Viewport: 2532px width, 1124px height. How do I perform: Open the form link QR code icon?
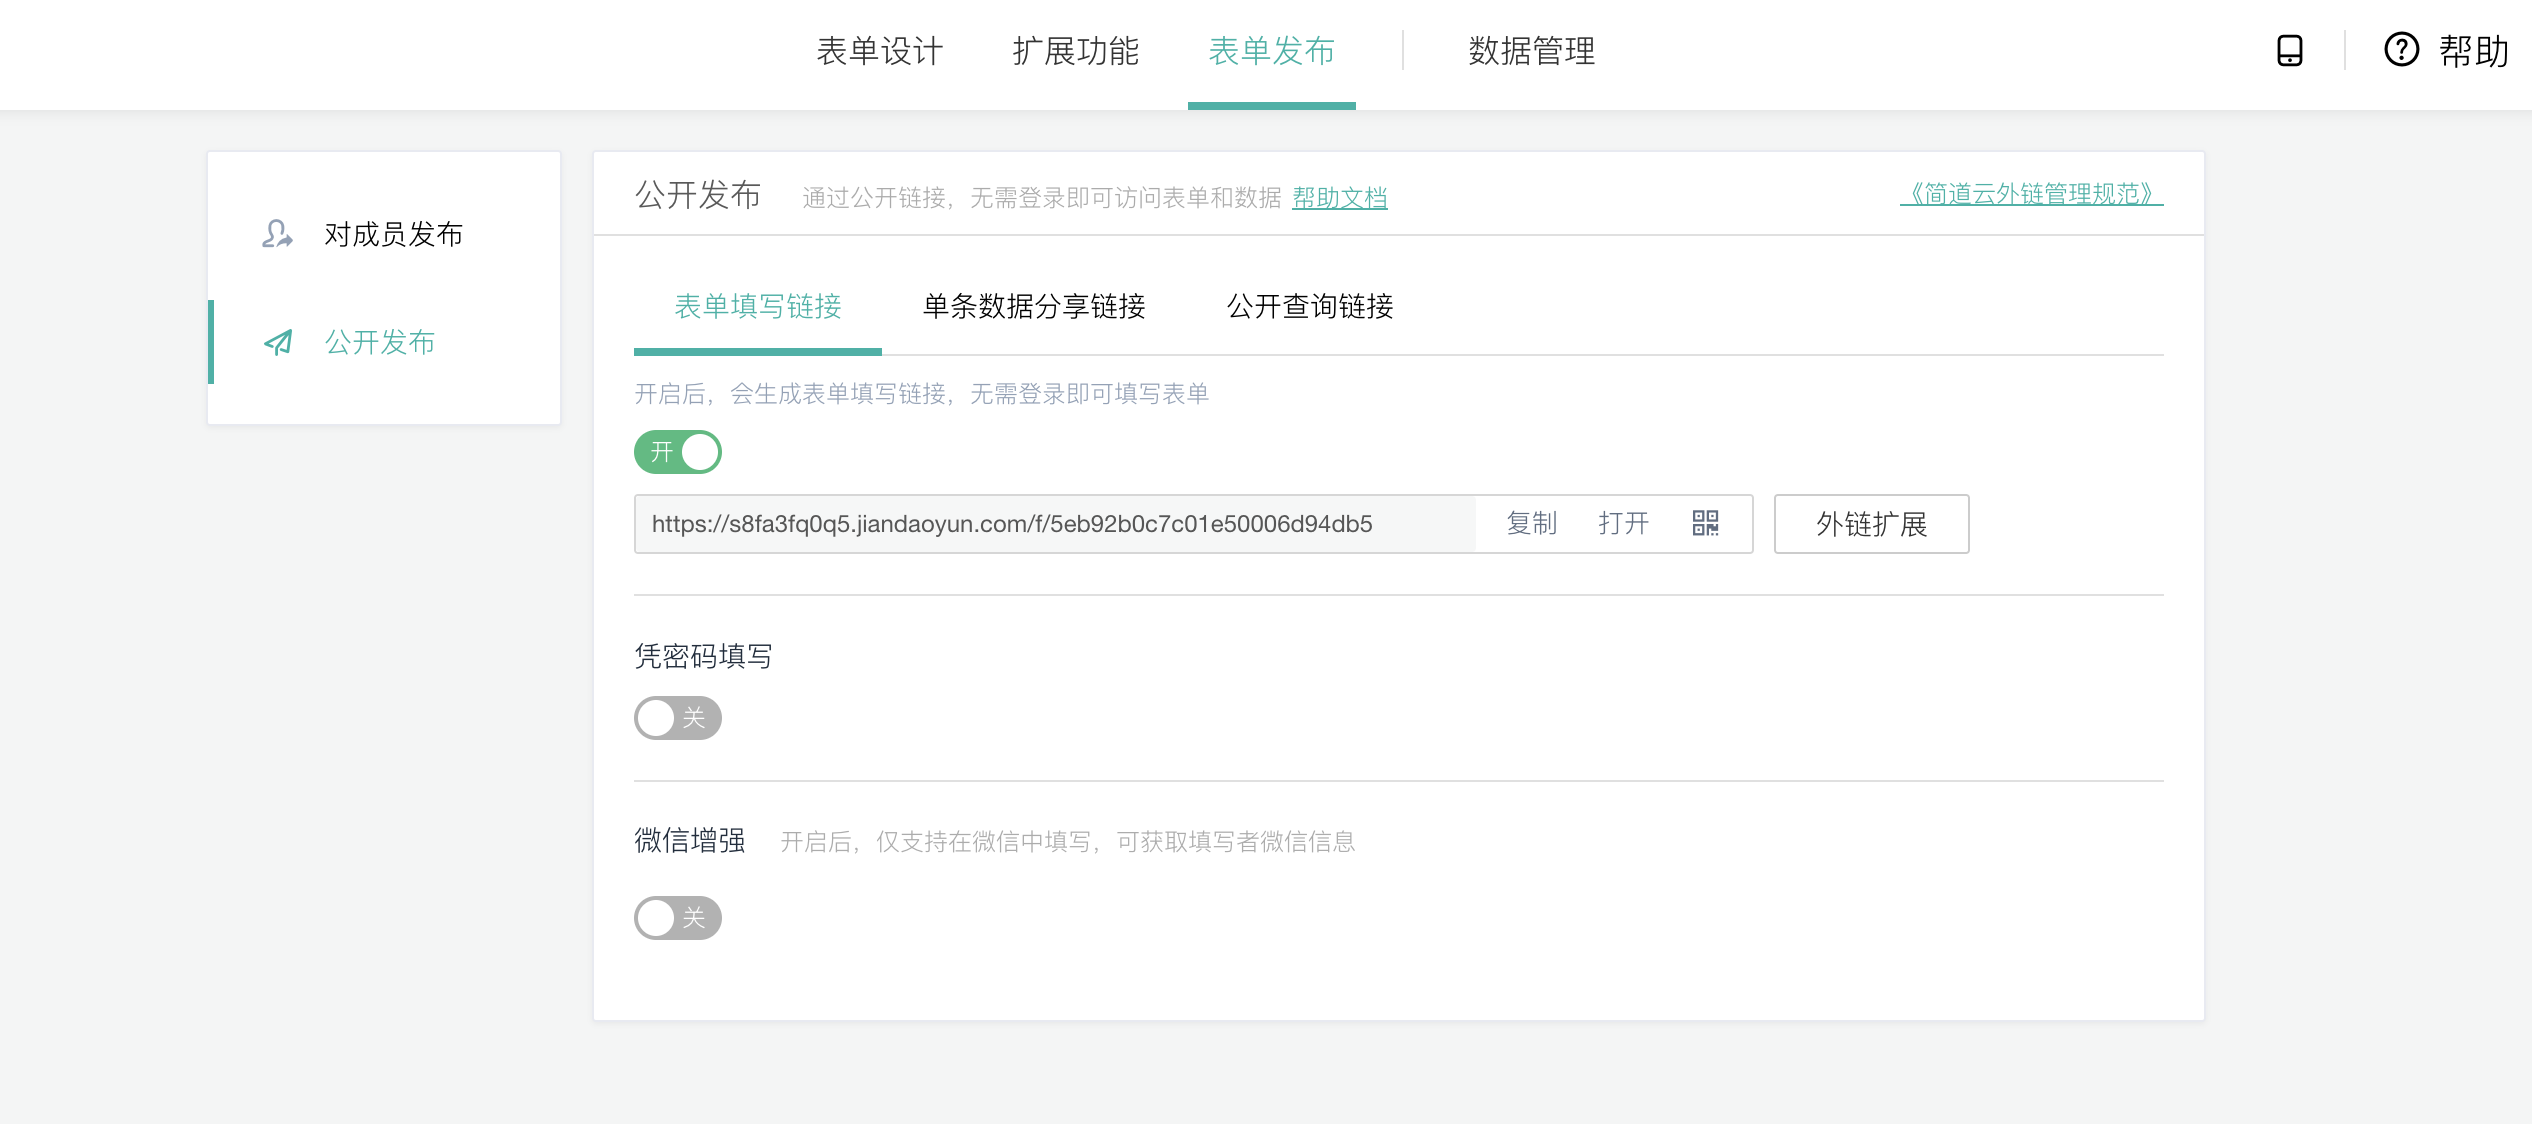tap(1705, 523)
